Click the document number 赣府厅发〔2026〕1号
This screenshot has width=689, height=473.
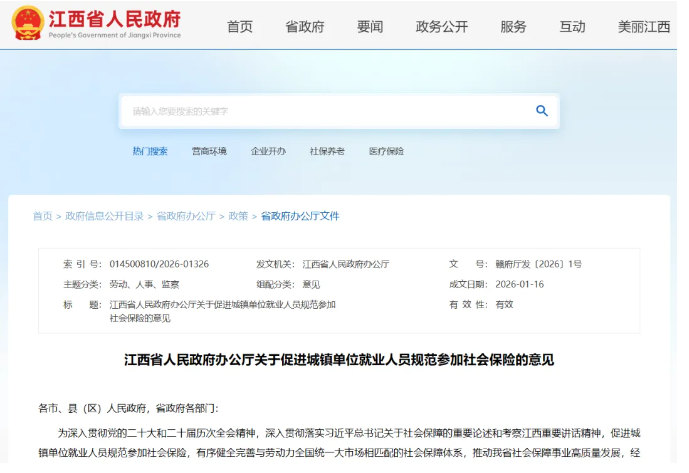point(538,264)
